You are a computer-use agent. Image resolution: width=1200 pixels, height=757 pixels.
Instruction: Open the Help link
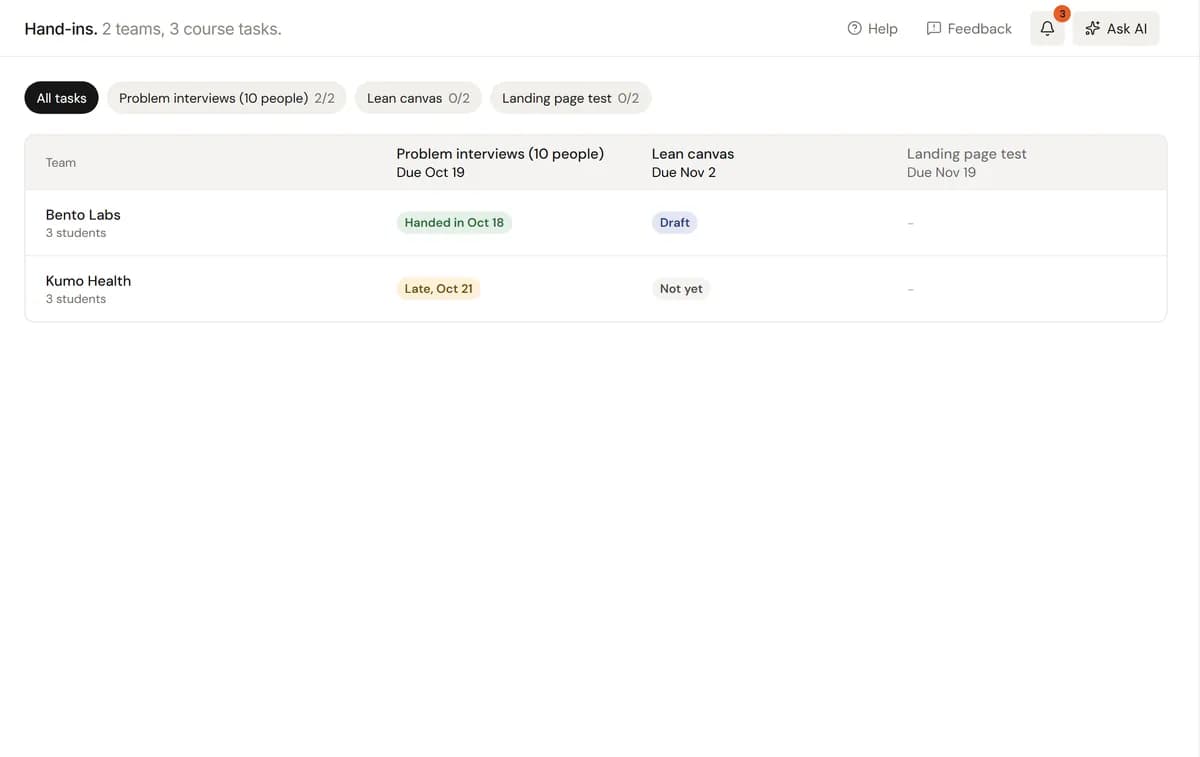[x=872, y=29]
